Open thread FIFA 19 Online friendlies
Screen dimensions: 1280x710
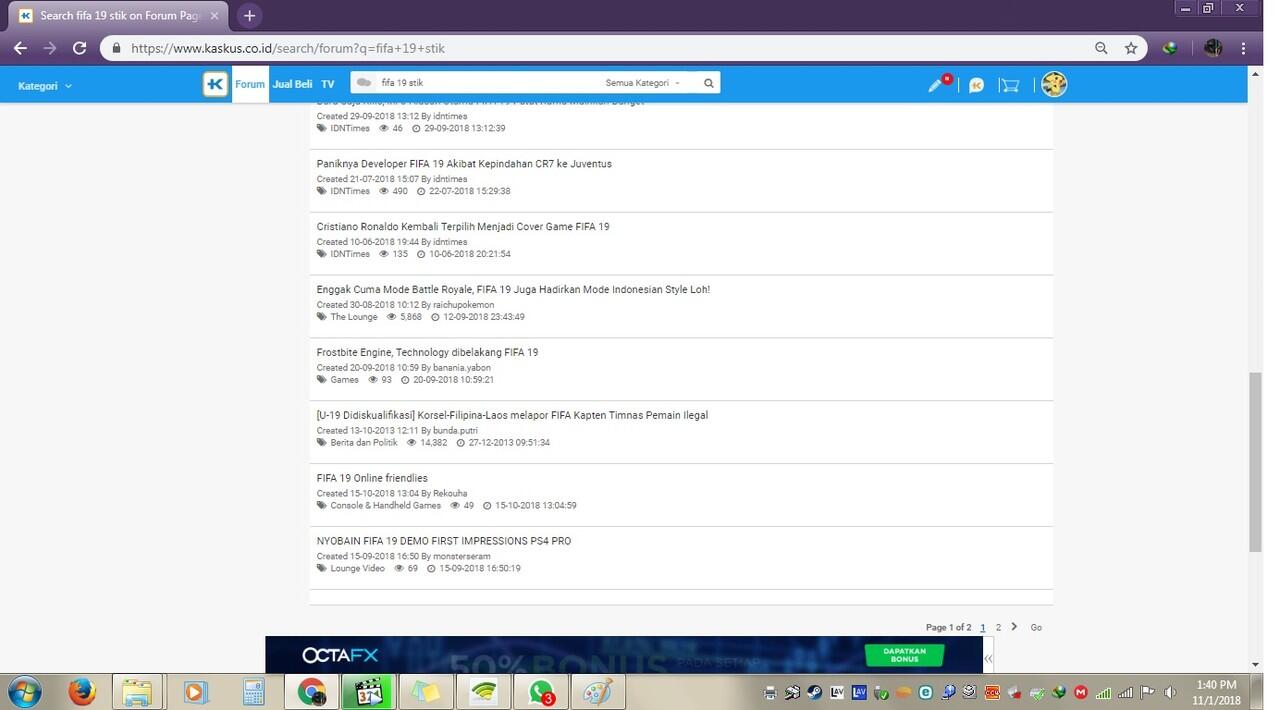pyautogui.click(x=372, y=478)
